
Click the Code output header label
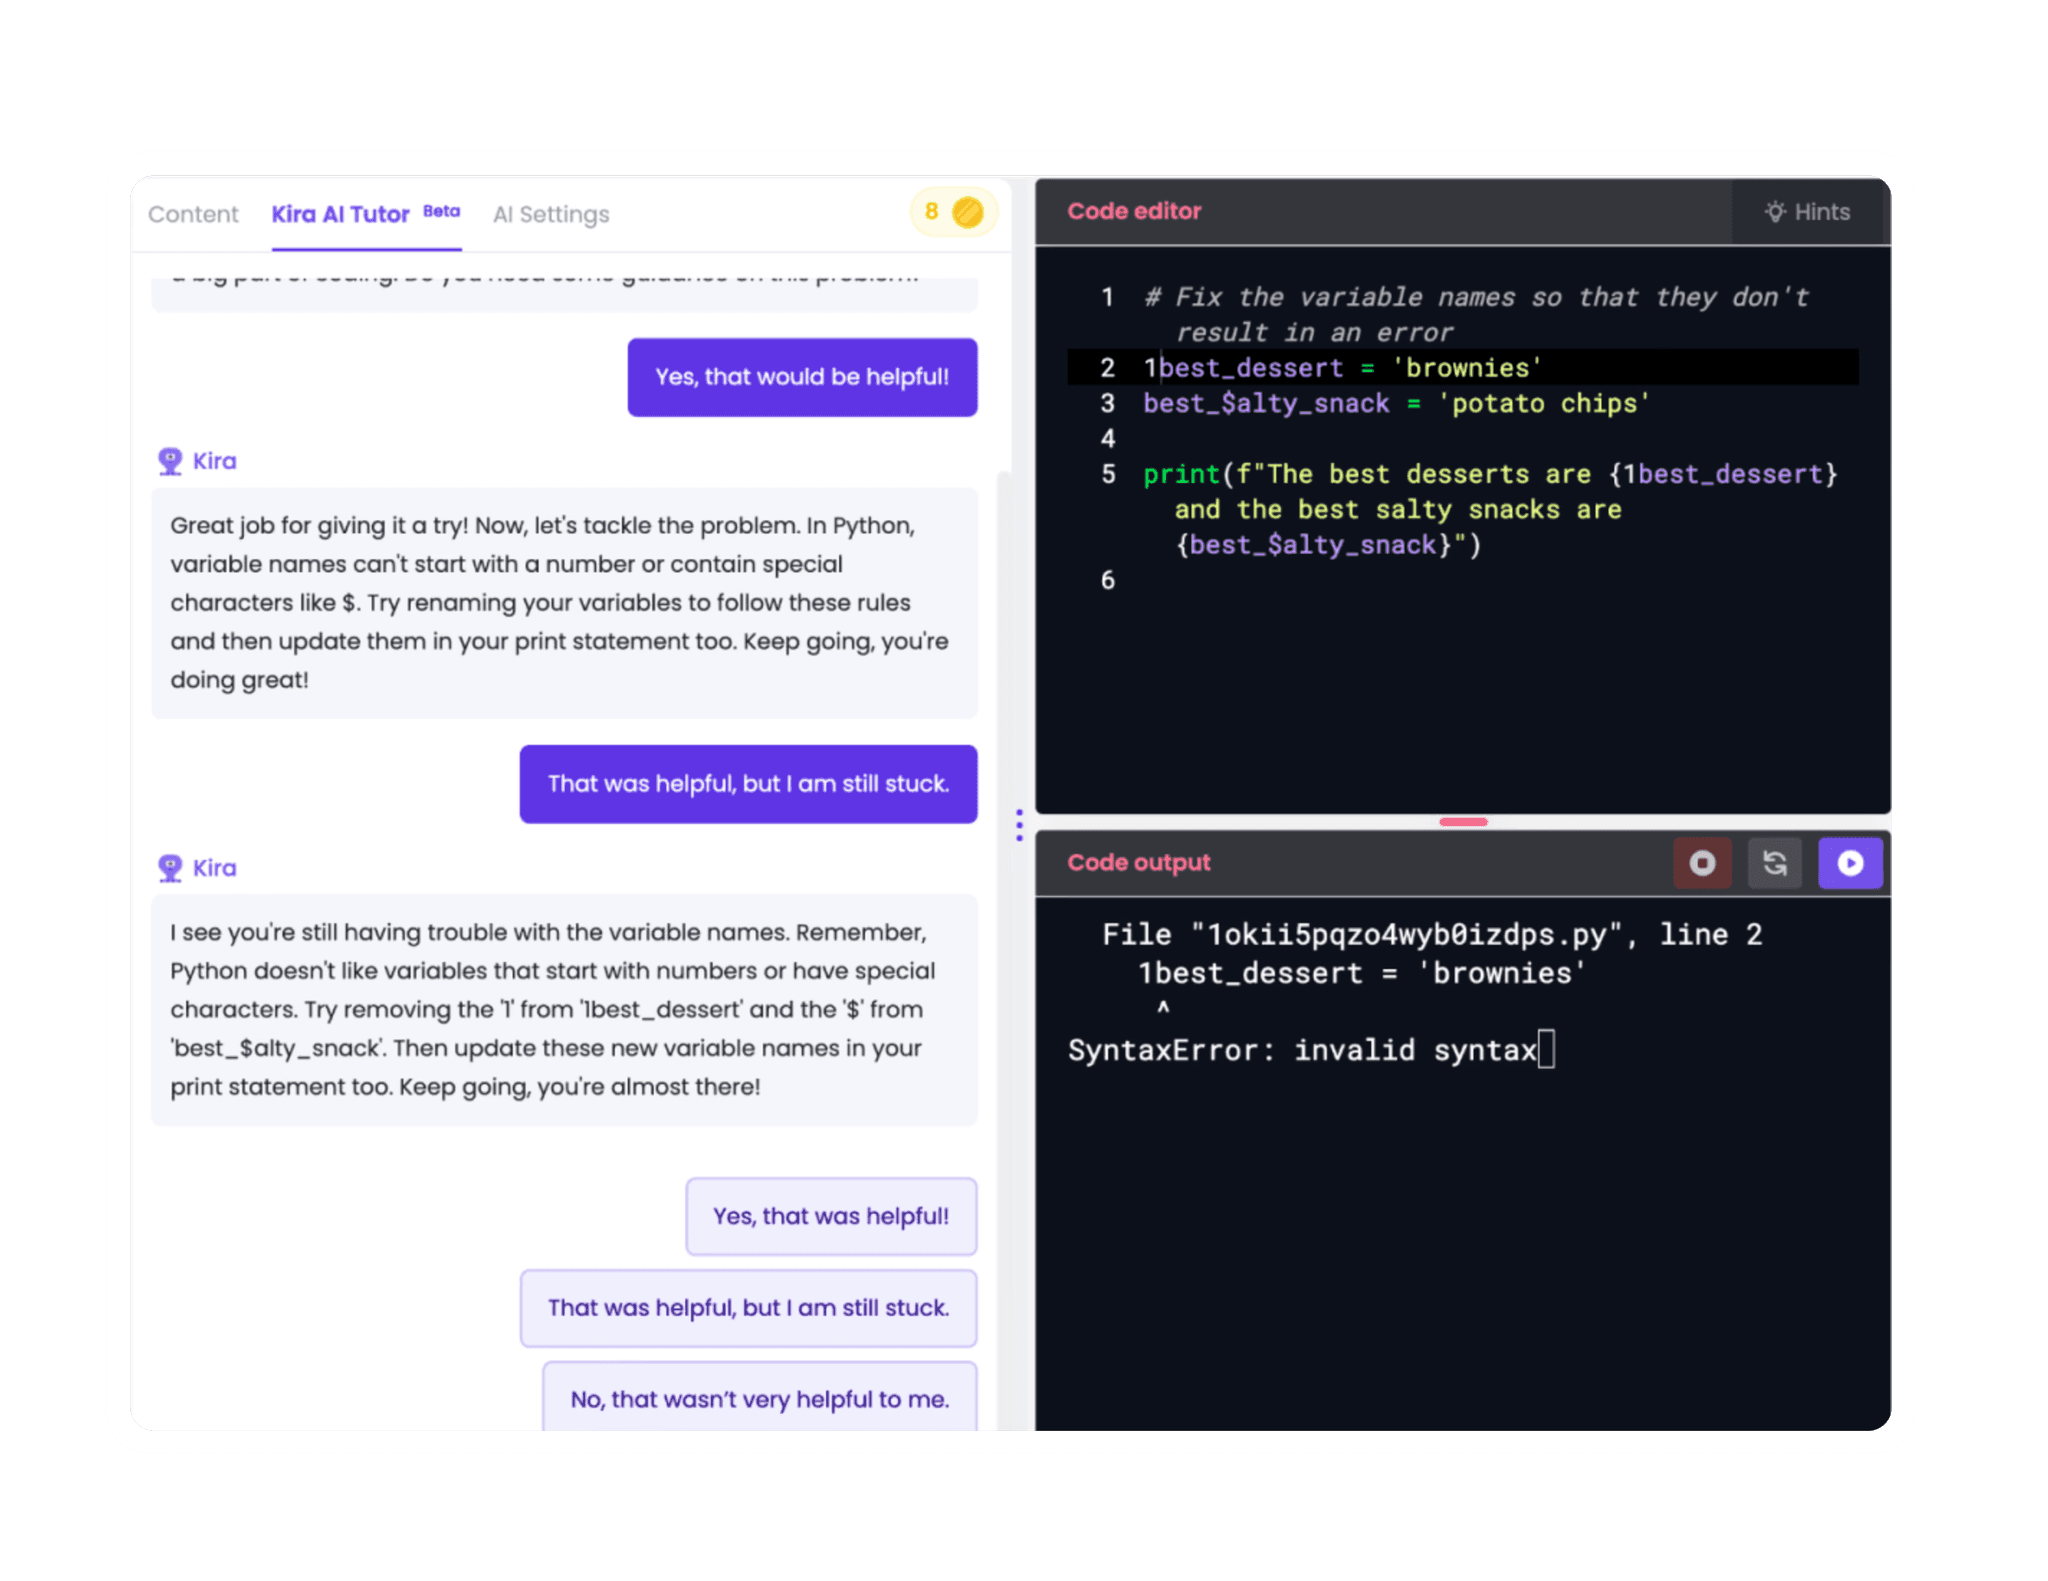1138,862
